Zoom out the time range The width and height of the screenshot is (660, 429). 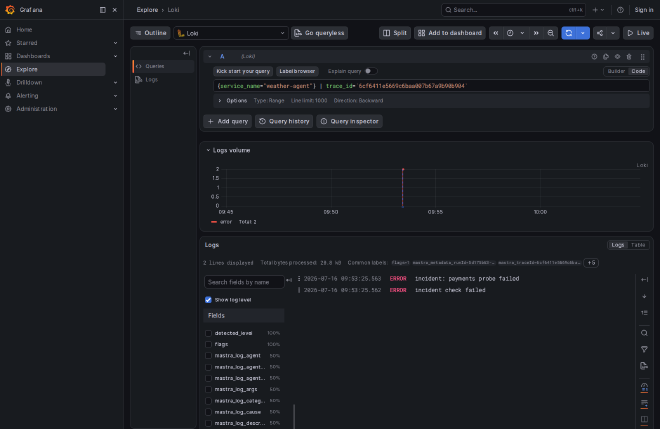[551, 33]
